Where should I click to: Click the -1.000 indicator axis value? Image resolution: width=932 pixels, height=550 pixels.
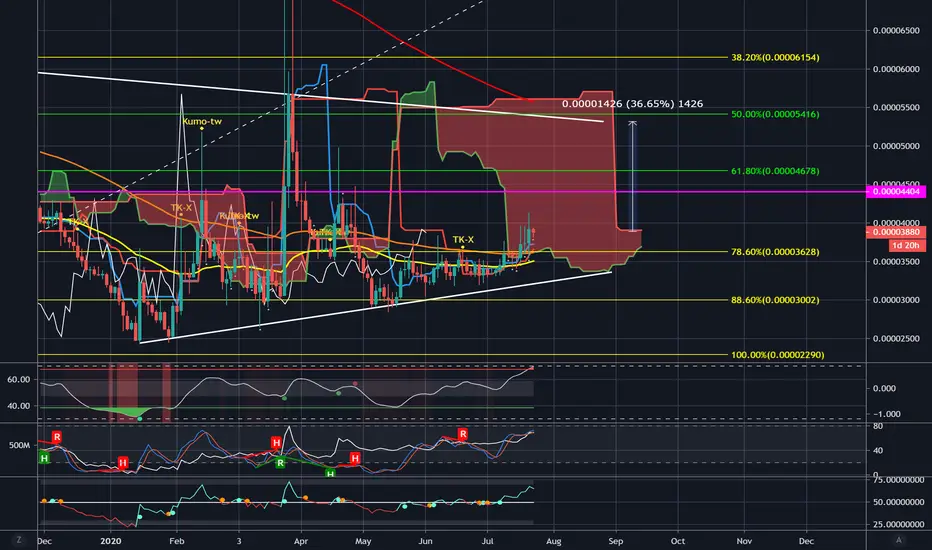(x=887, y=414)
